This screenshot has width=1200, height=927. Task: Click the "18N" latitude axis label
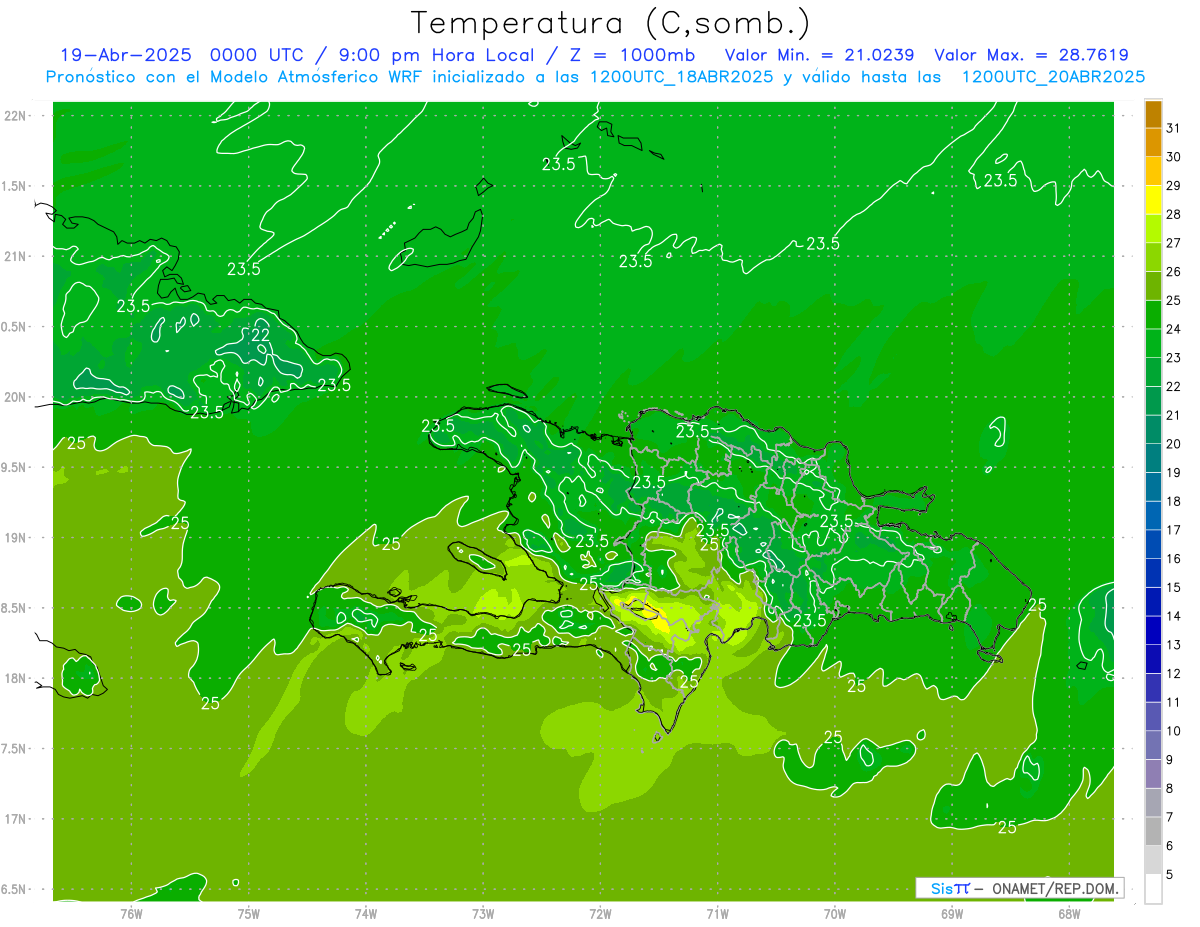click(17, 678)
